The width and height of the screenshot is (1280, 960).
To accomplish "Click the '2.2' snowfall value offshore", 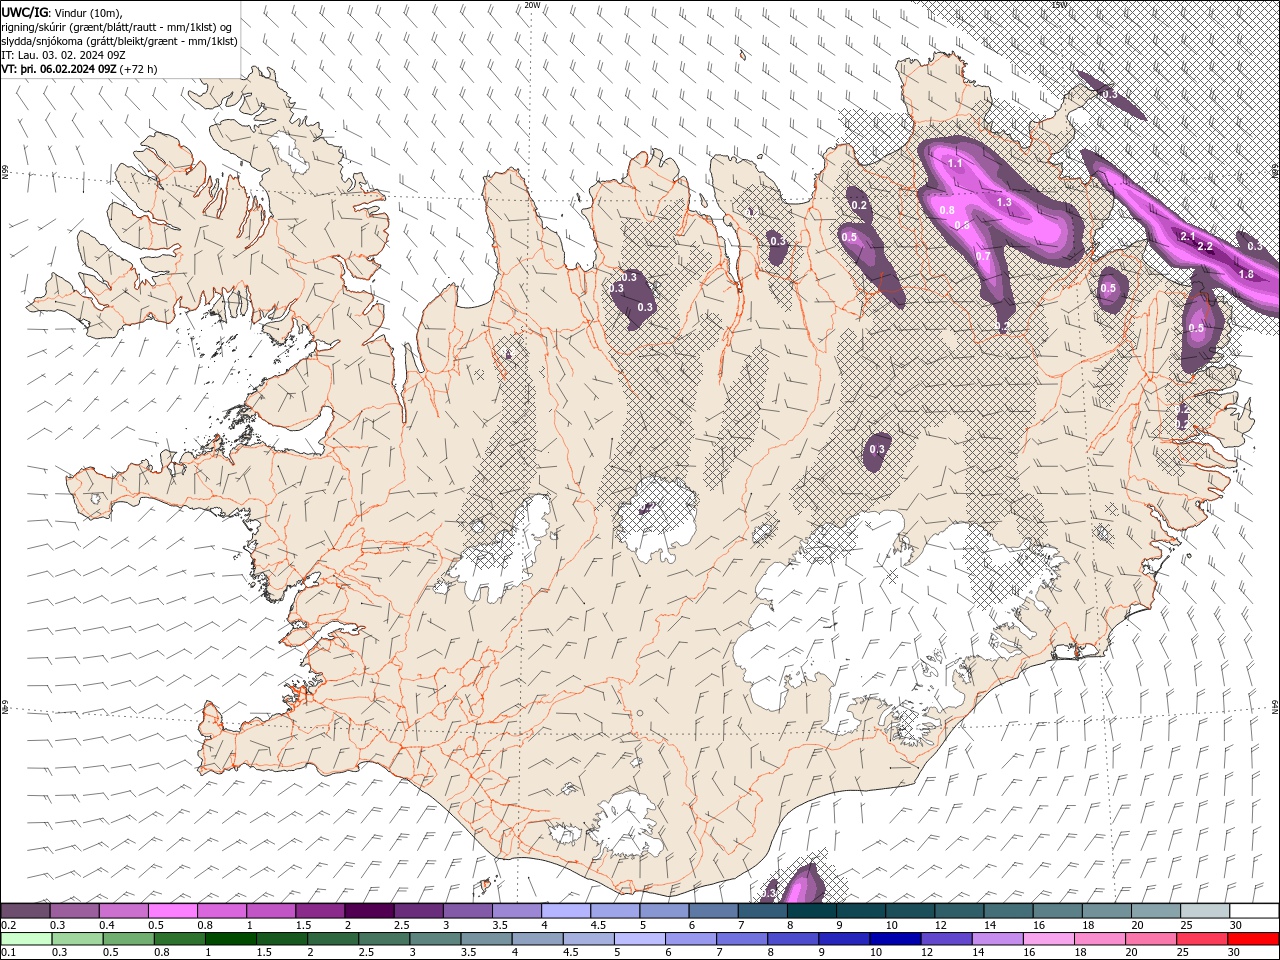I will pyautogui.click(x=1205, y=246).
